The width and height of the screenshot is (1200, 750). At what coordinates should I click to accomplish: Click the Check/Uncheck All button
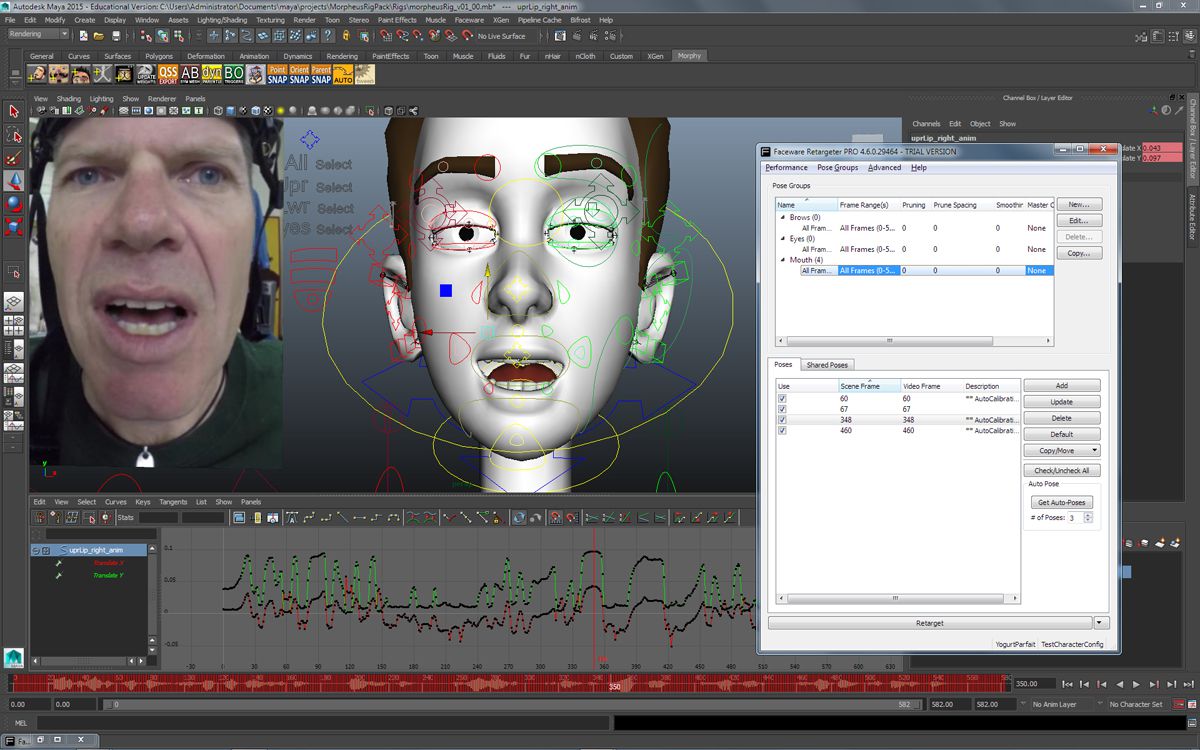pos(1062,470)
